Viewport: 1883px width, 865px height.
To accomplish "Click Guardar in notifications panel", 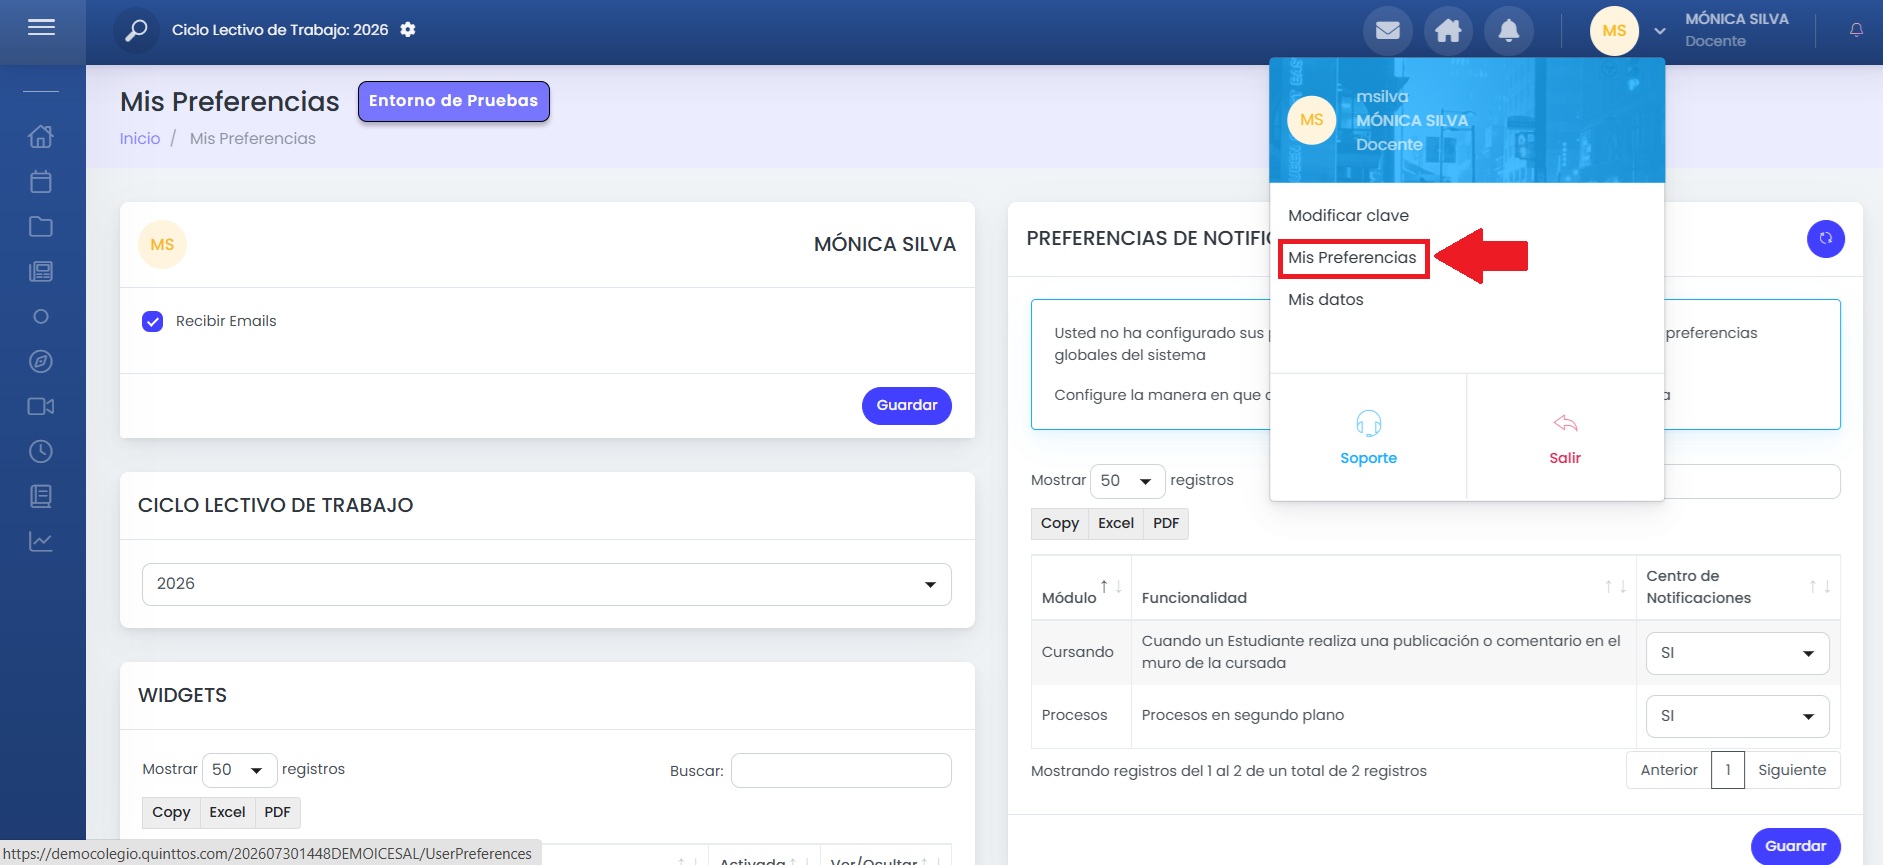I will pos(1796,846).
